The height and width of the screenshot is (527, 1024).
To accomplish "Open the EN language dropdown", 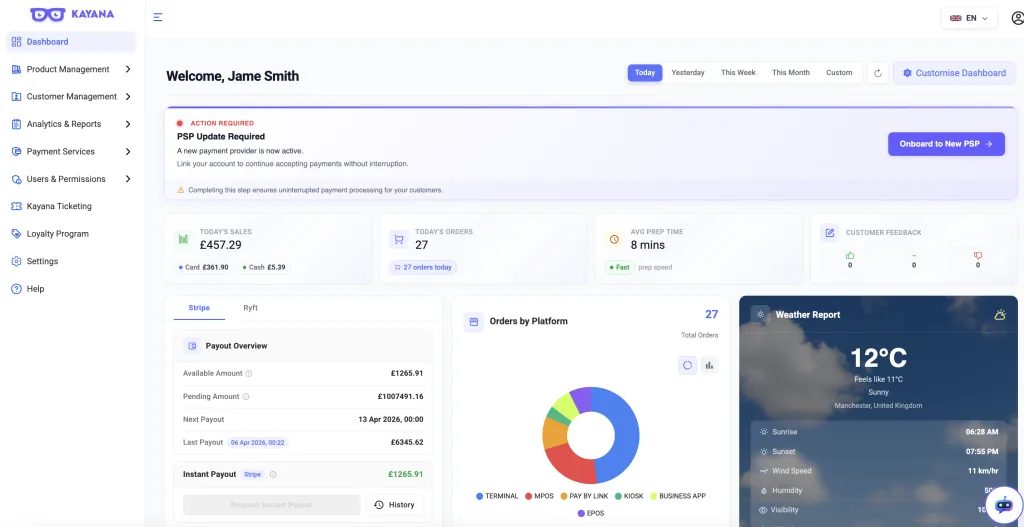I will coord(969,18).
